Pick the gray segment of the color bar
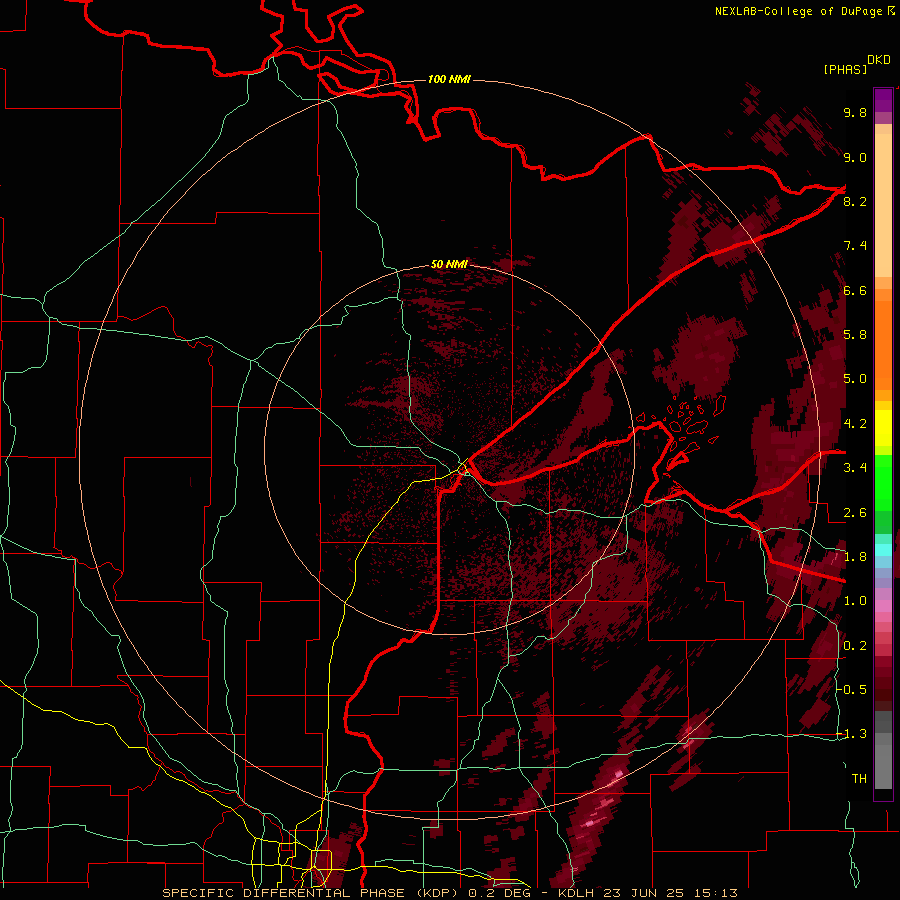Image resolution: width=900 pixels, height=900 pixels. click(x=883, y=751)
